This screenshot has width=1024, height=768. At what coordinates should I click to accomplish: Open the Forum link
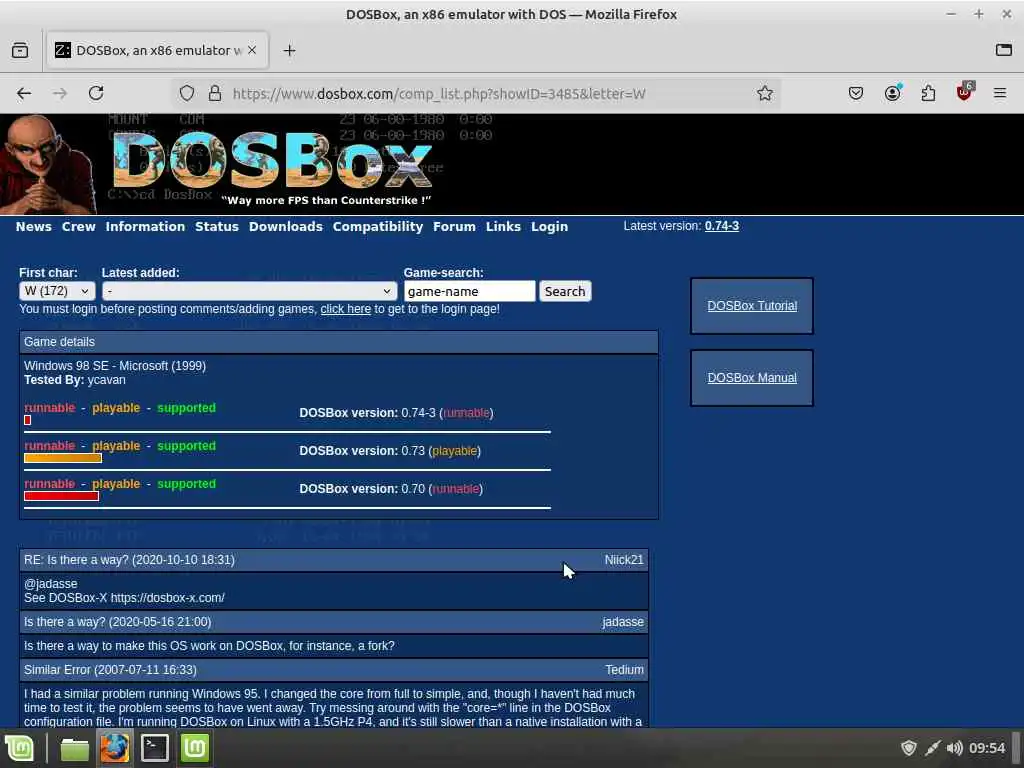(x=454, y=227)
